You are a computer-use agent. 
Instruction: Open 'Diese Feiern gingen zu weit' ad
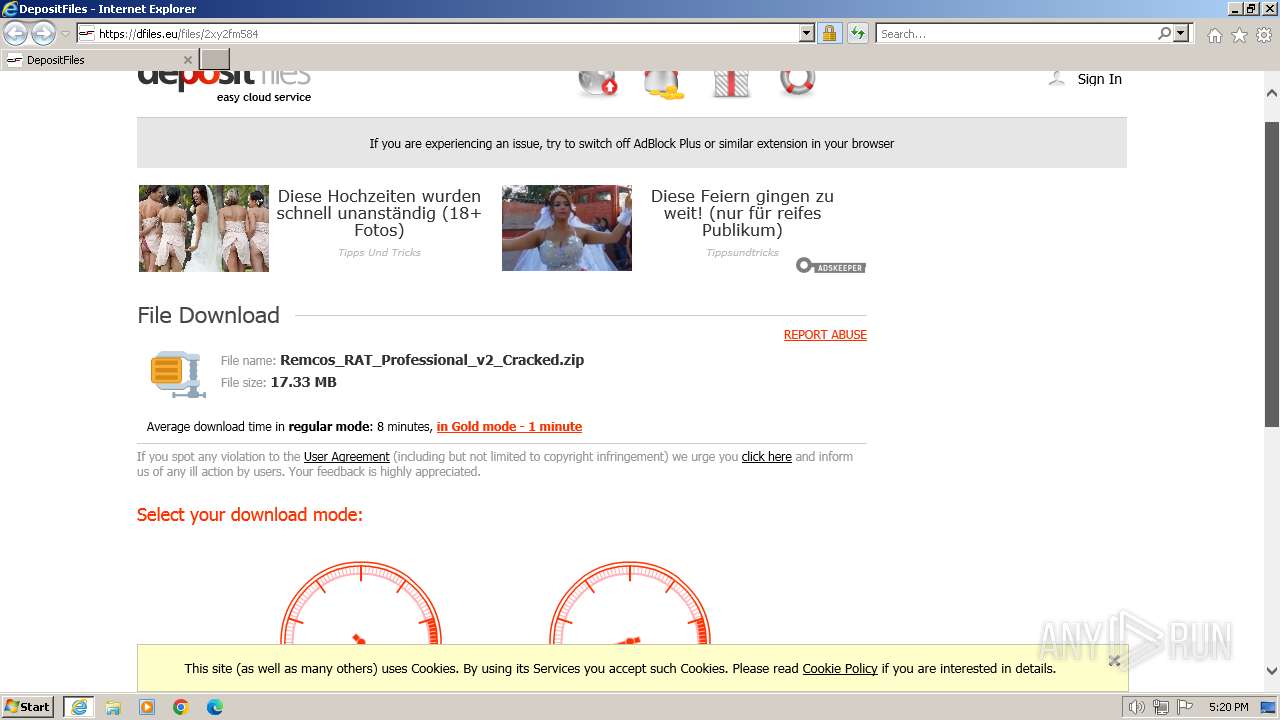(x=742, y=213)
